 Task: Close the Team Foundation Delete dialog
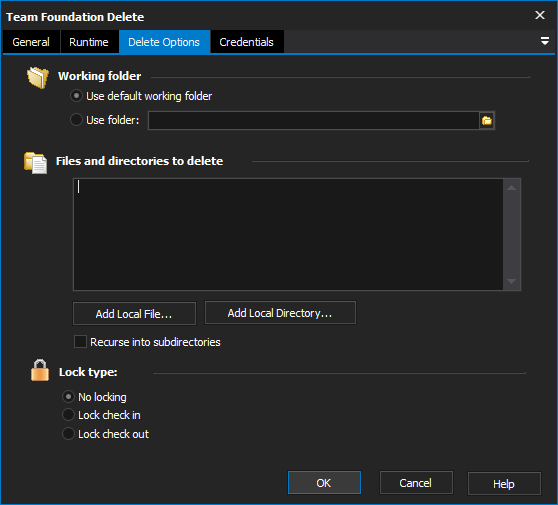click(x=539, y=15)
